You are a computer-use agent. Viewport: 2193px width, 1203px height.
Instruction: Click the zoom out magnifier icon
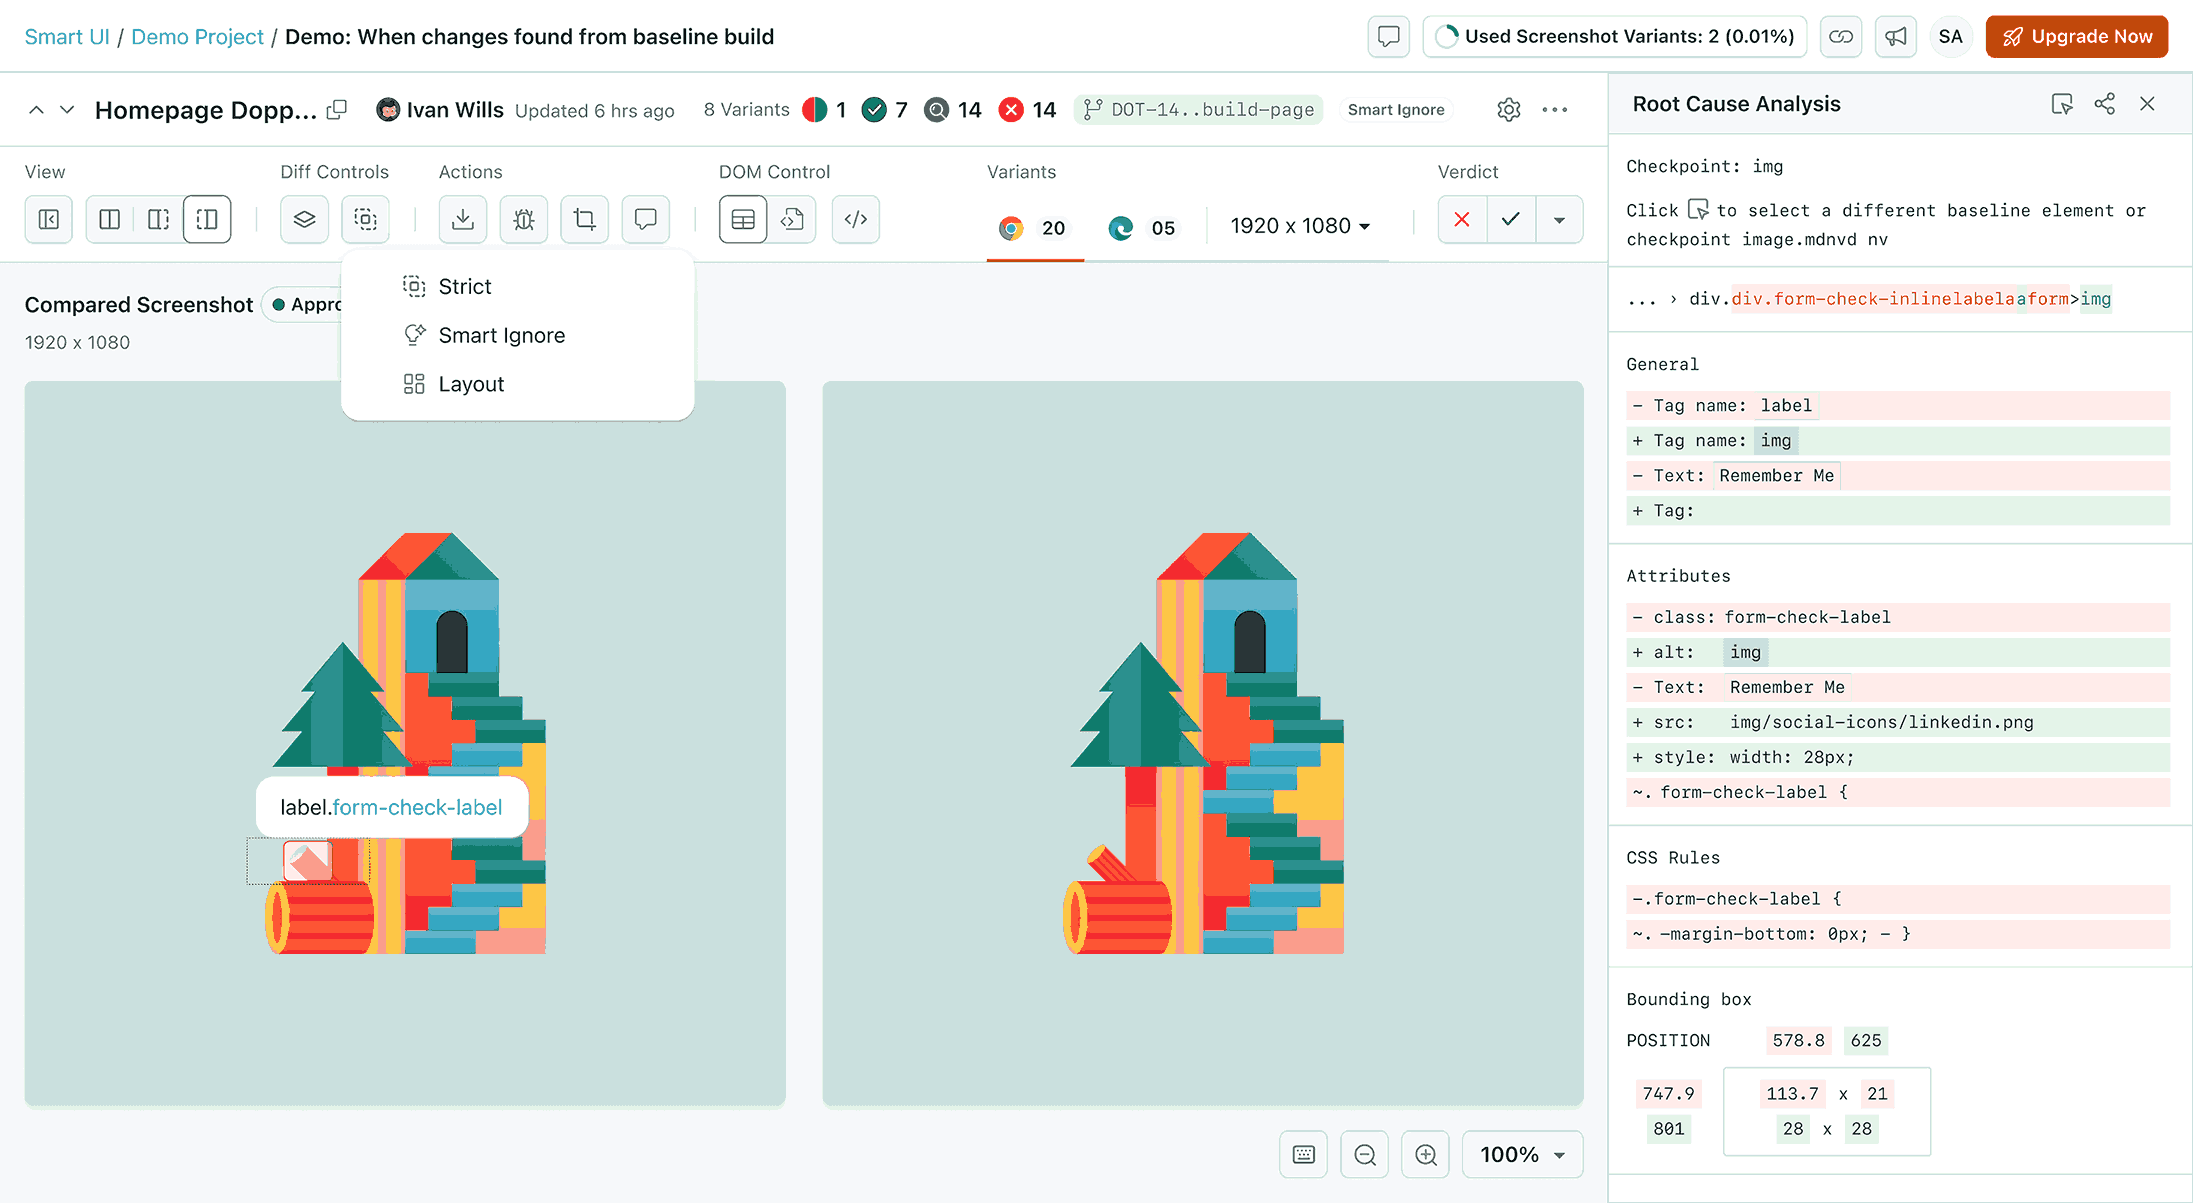coord(1364,1155)
